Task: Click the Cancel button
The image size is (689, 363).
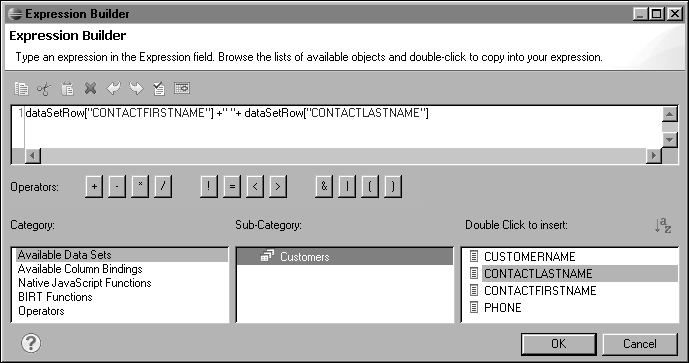Action: click(640, 344)
